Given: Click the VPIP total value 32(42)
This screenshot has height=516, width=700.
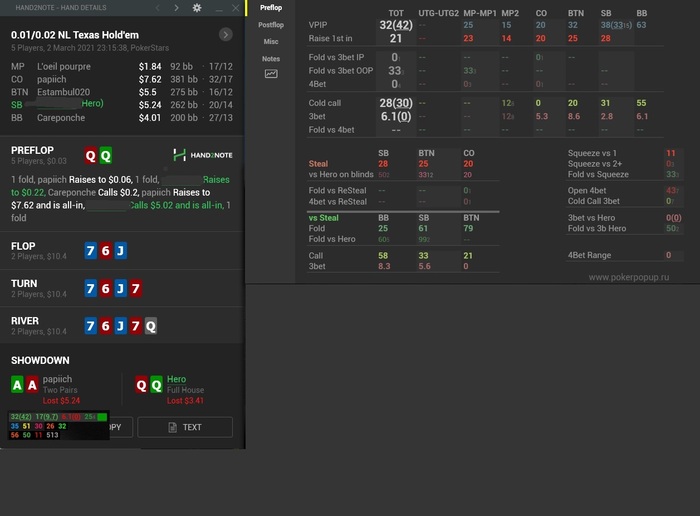Looking at the screenshot, I should 396,25.
